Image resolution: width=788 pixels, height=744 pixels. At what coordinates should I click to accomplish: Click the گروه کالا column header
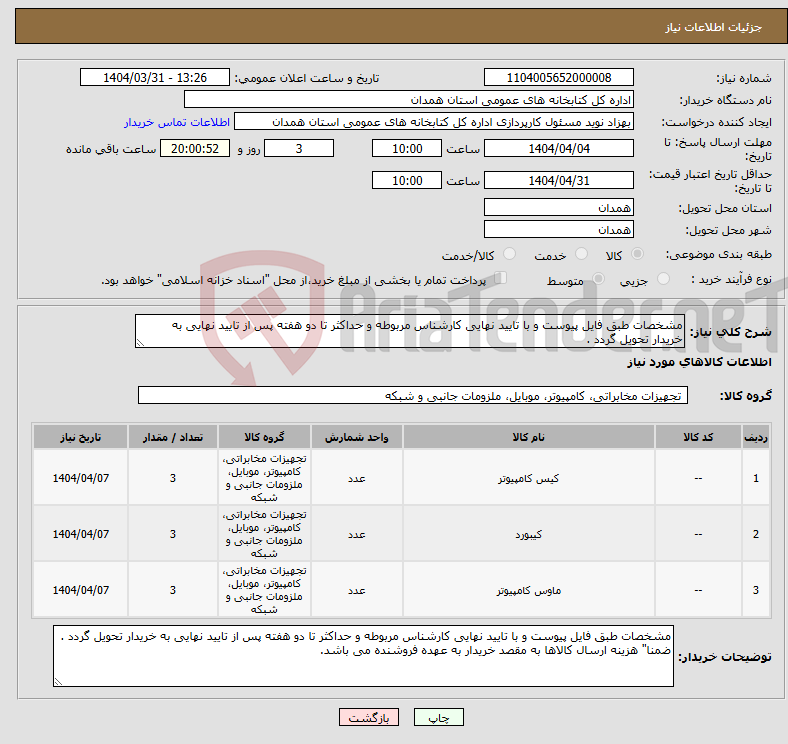[x=264, y=437]
